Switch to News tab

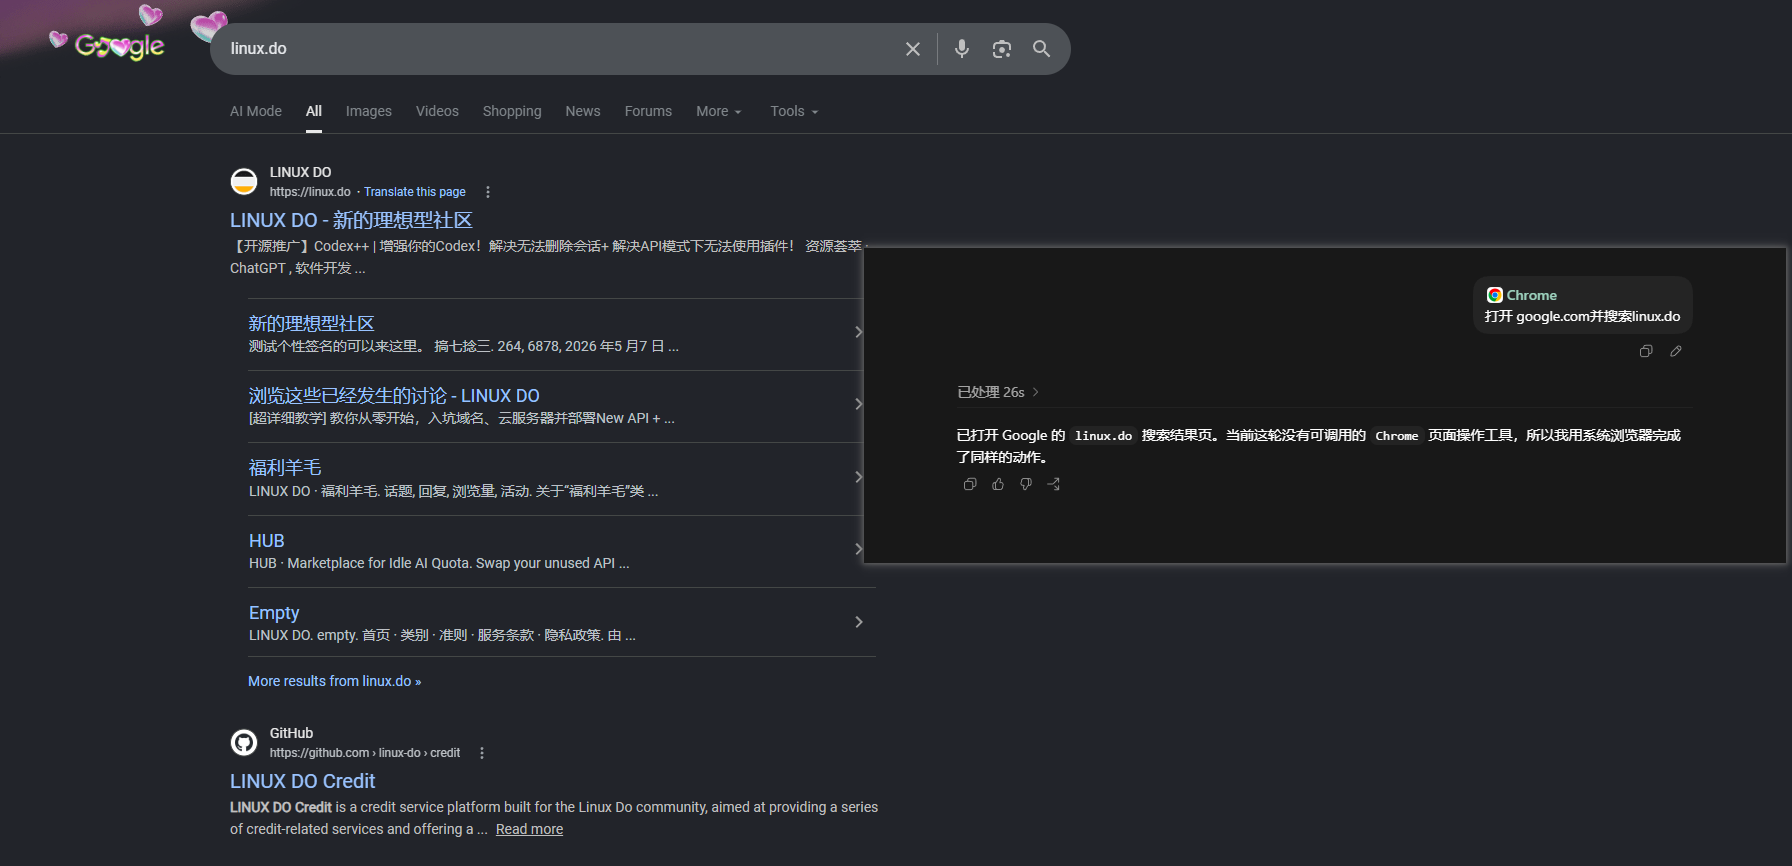[x=583, y=111]
